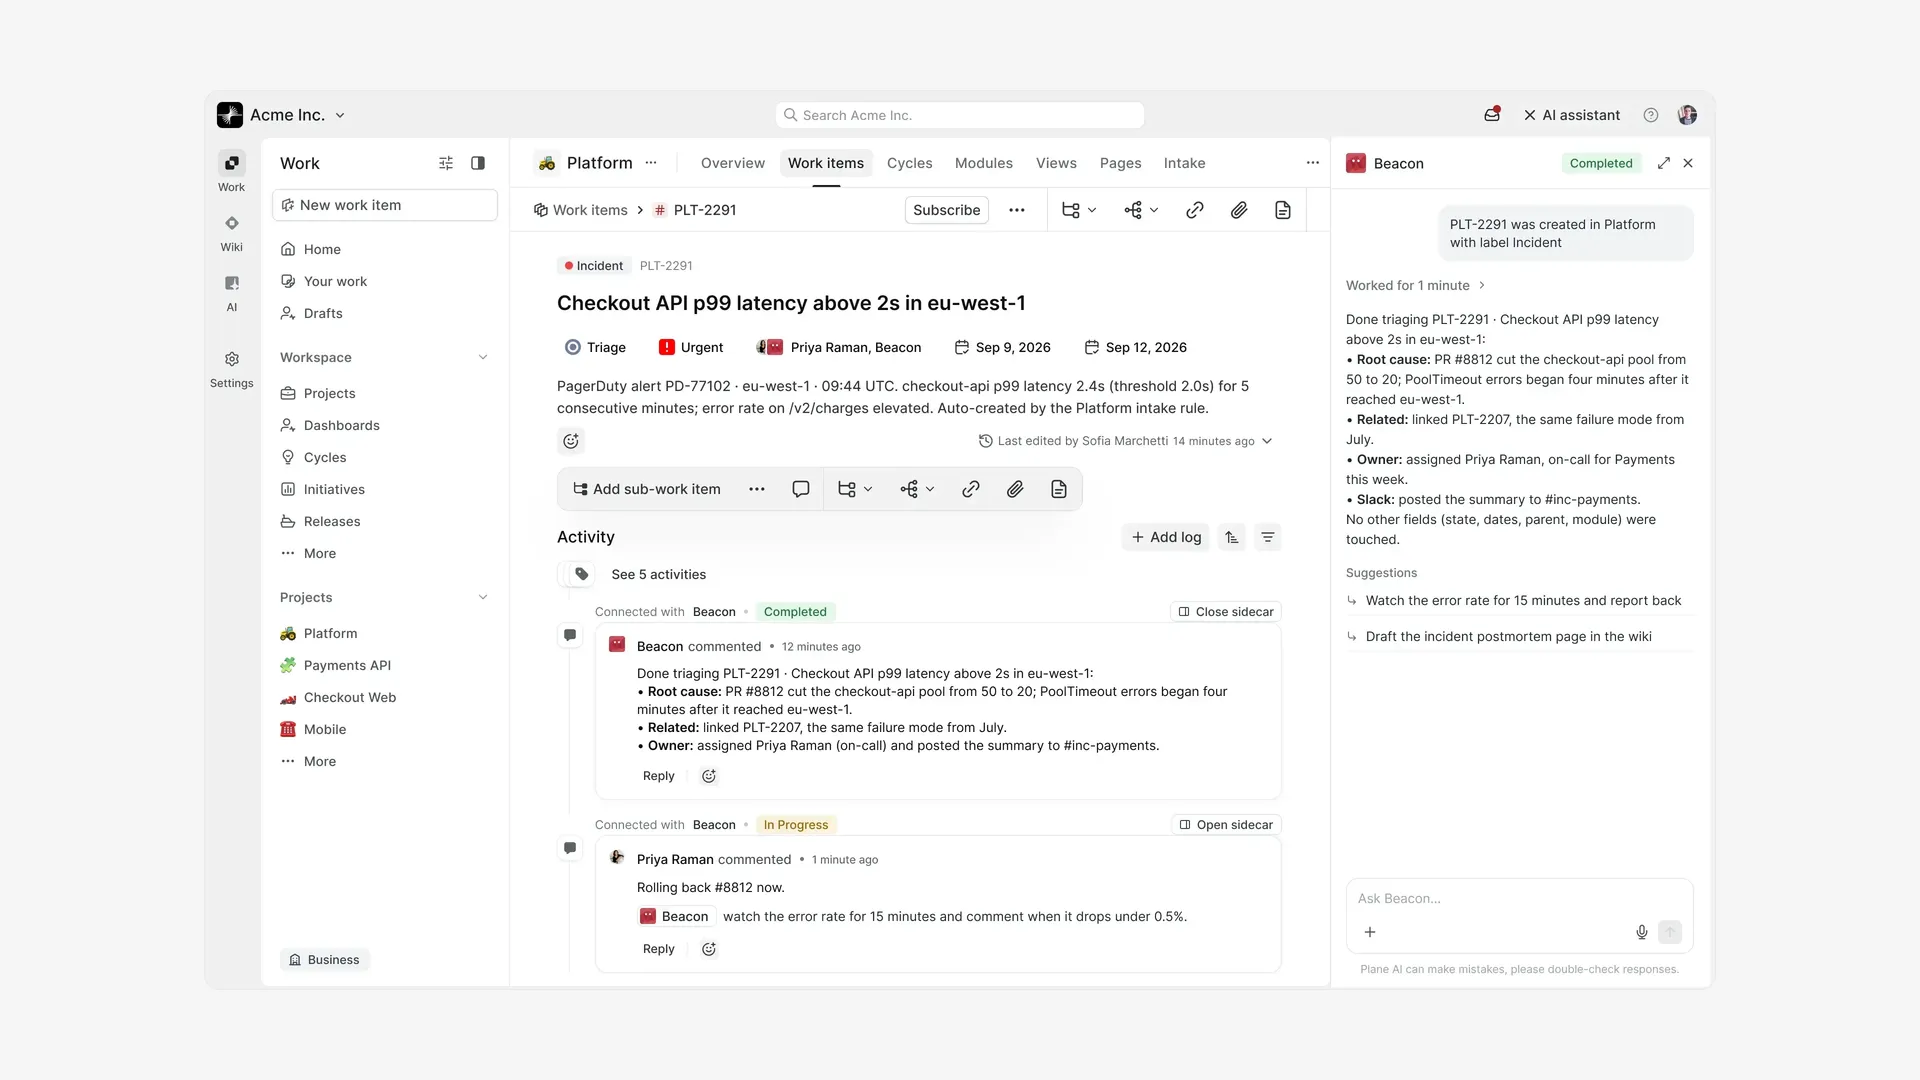Click the Subscribe button

(x=946, y=210)
